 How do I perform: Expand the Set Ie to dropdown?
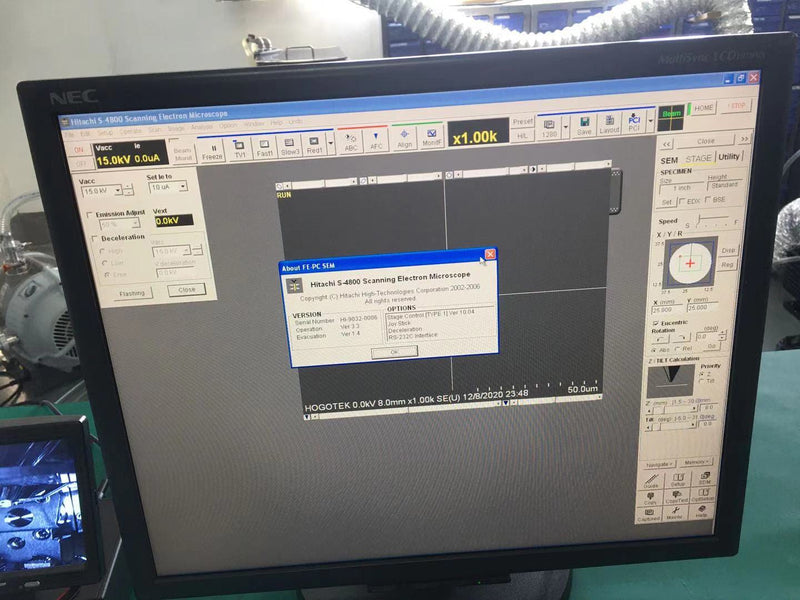(x=184, y=186)
